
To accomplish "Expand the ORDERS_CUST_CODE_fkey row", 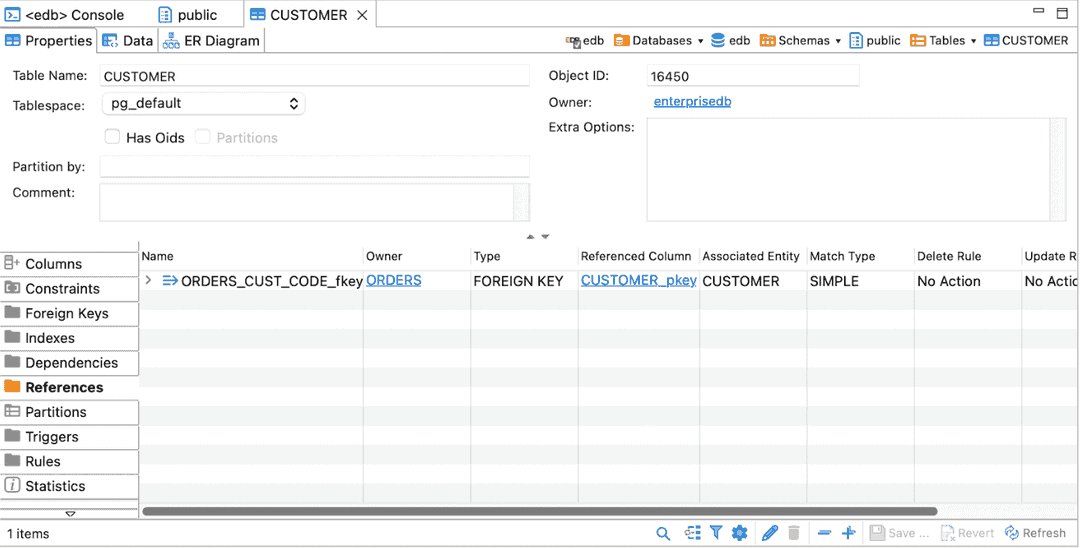I will click(x=149, y=281).
